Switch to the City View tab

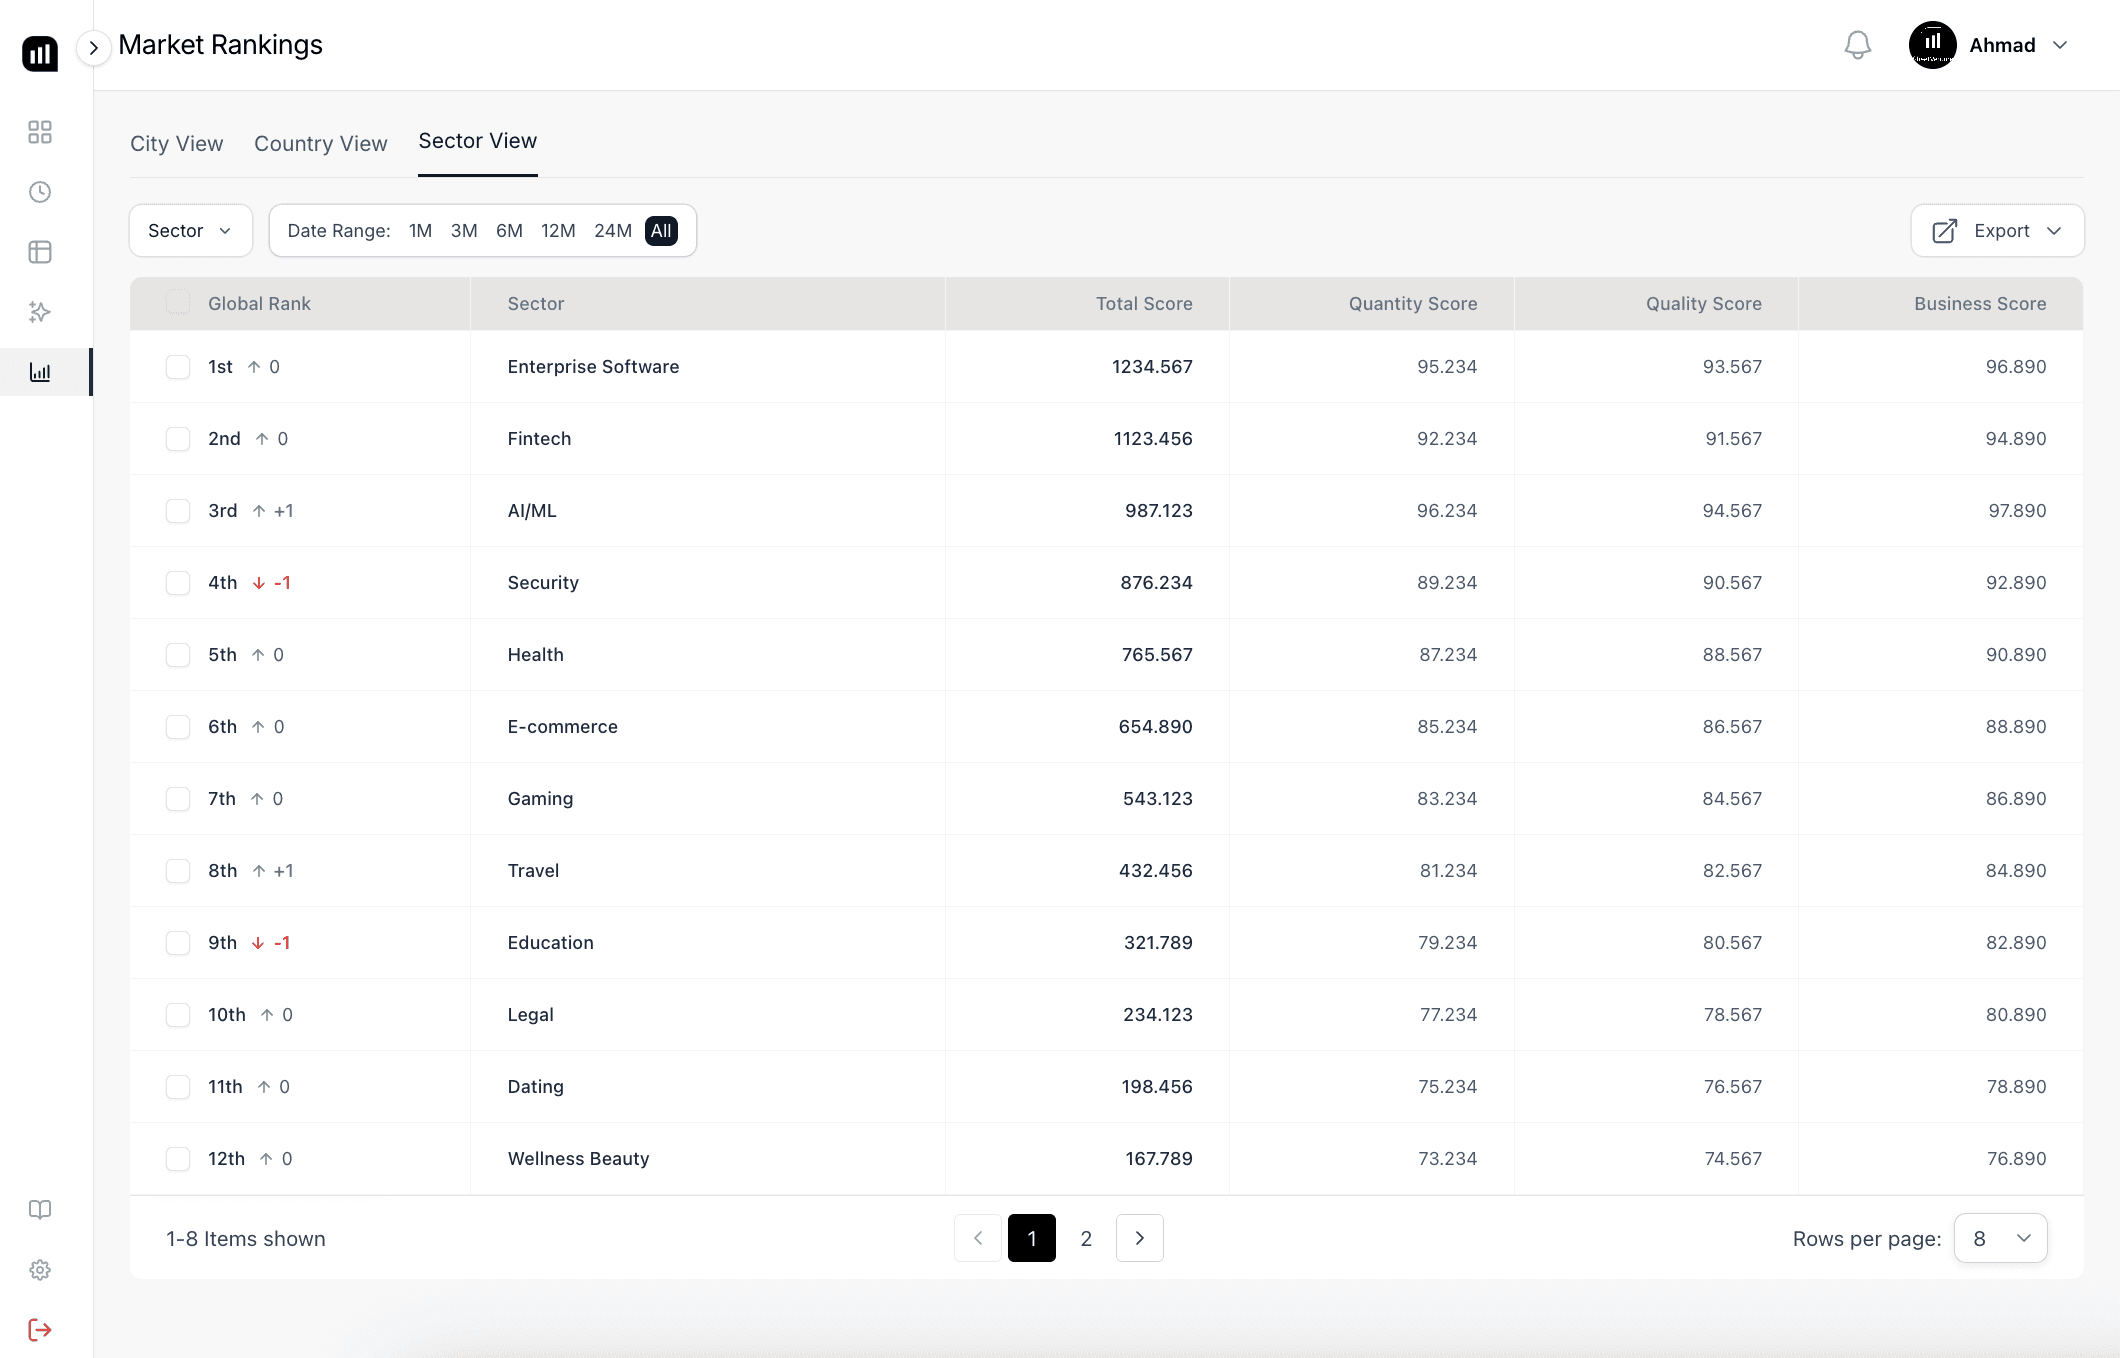(176, 144)
